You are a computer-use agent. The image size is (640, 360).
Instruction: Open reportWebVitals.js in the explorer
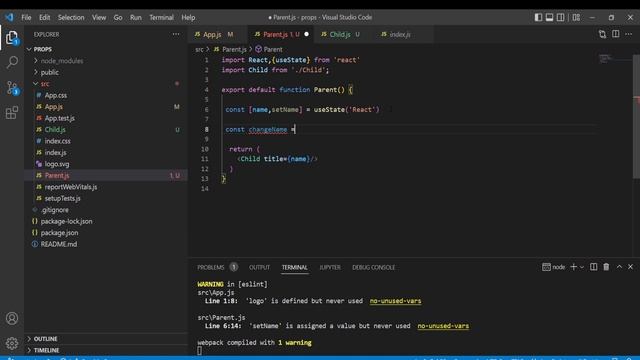click(105, 187)
